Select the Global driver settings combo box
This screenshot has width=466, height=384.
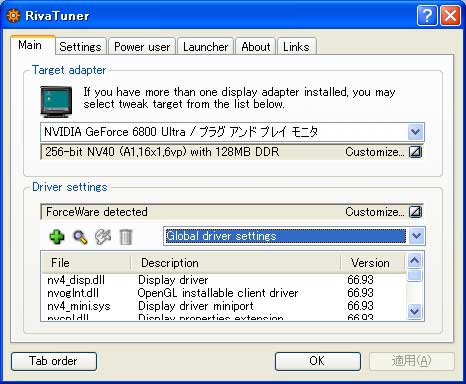294,236
